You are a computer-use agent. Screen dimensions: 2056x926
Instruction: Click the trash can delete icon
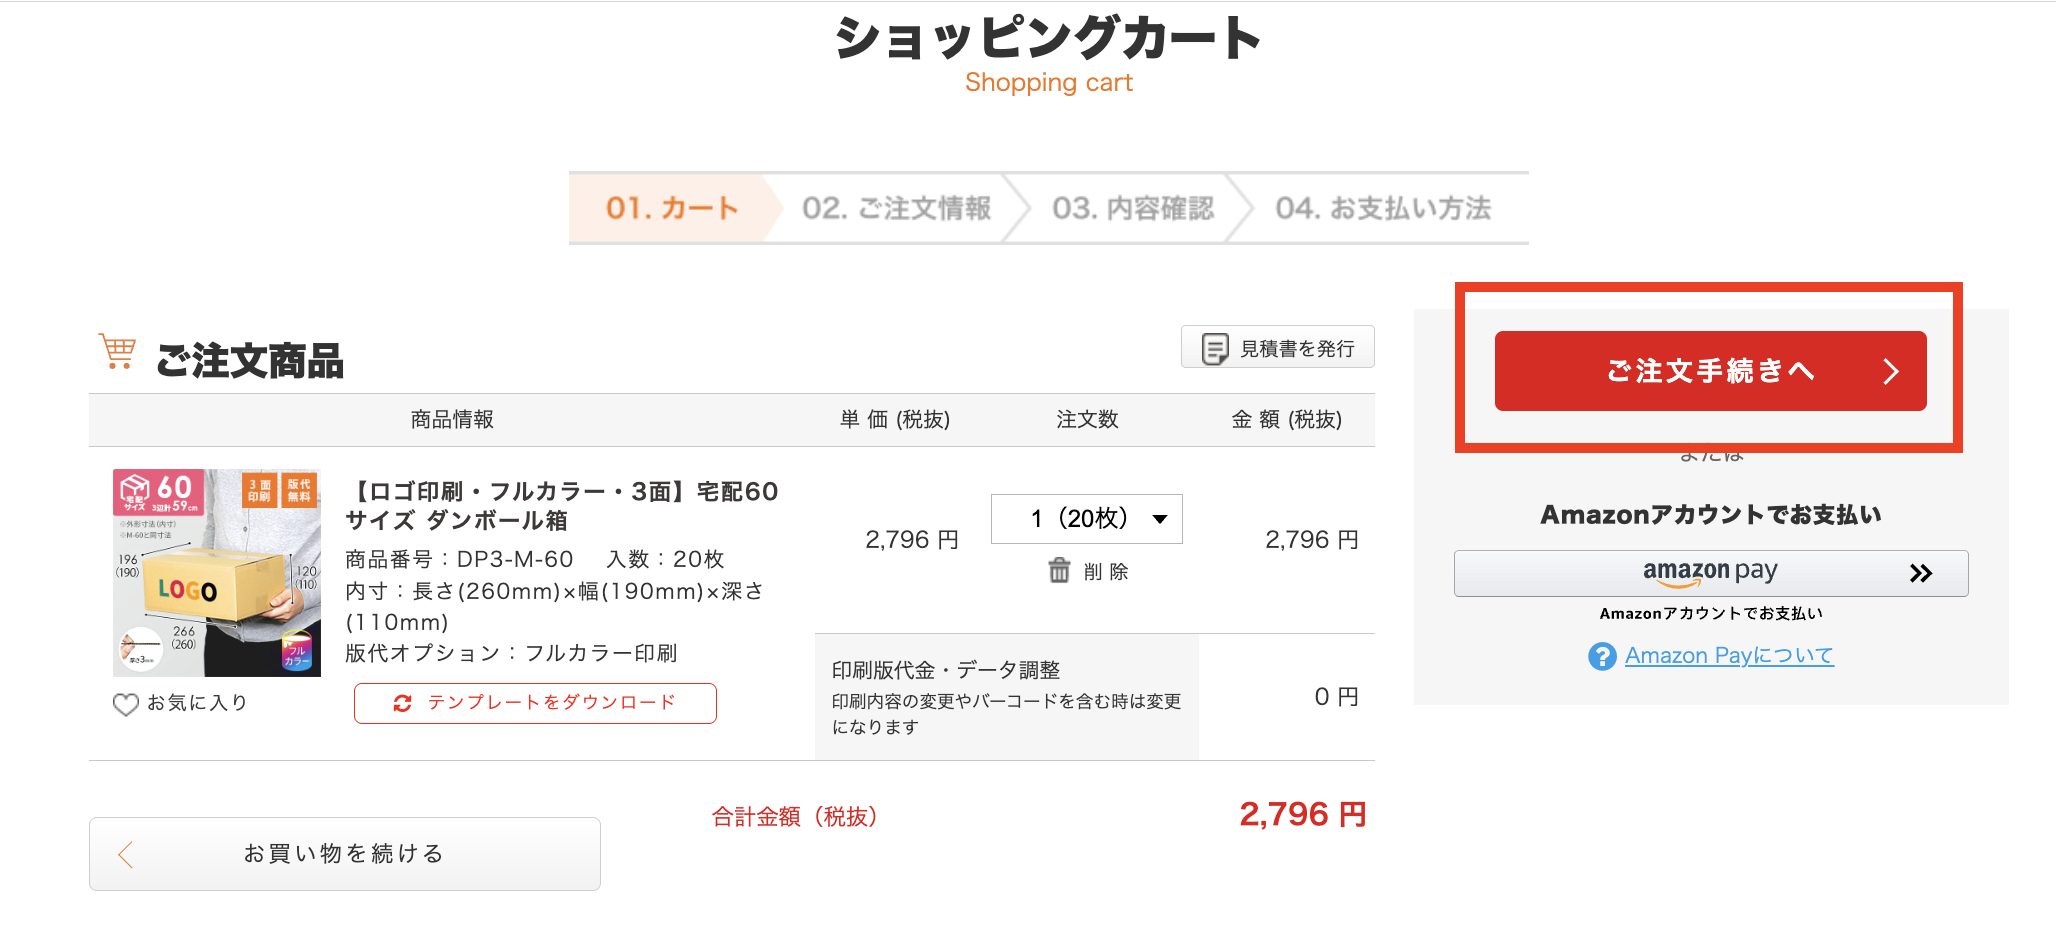pos(1059,570)
